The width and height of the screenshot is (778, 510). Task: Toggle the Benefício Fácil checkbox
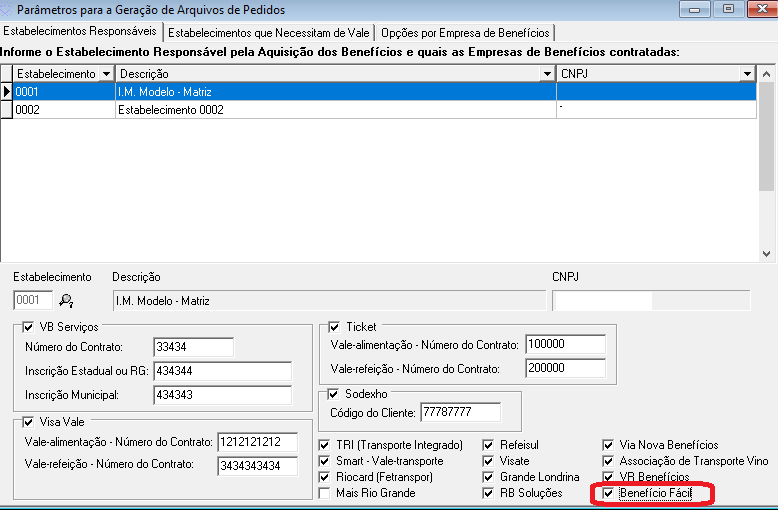(x=609, y=493)
